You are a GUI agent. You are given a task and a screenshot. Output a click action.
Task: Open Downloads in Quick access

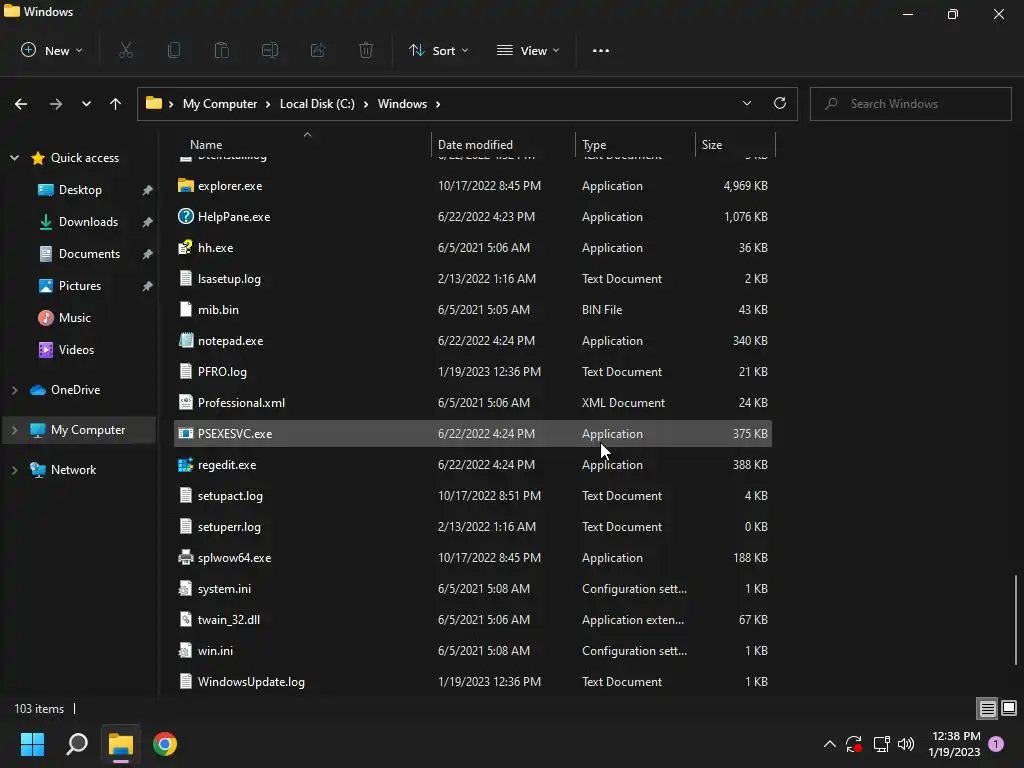tap(88, 221)
